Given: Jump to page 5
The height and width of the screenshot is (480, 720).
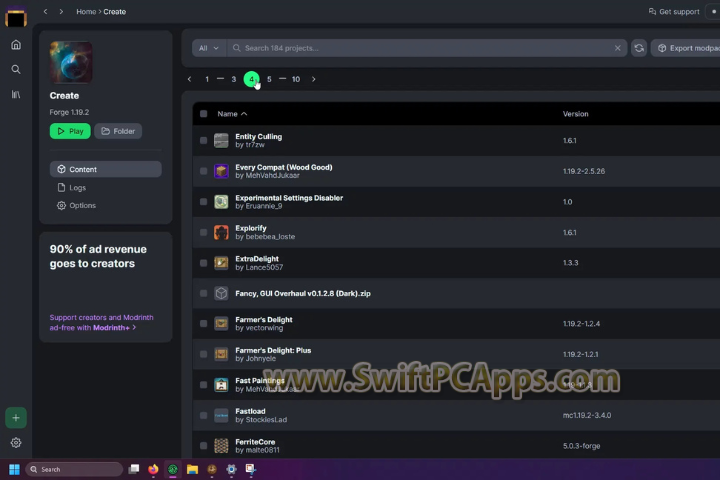Looking at the screenshot, I should click(x=269, y=79).
